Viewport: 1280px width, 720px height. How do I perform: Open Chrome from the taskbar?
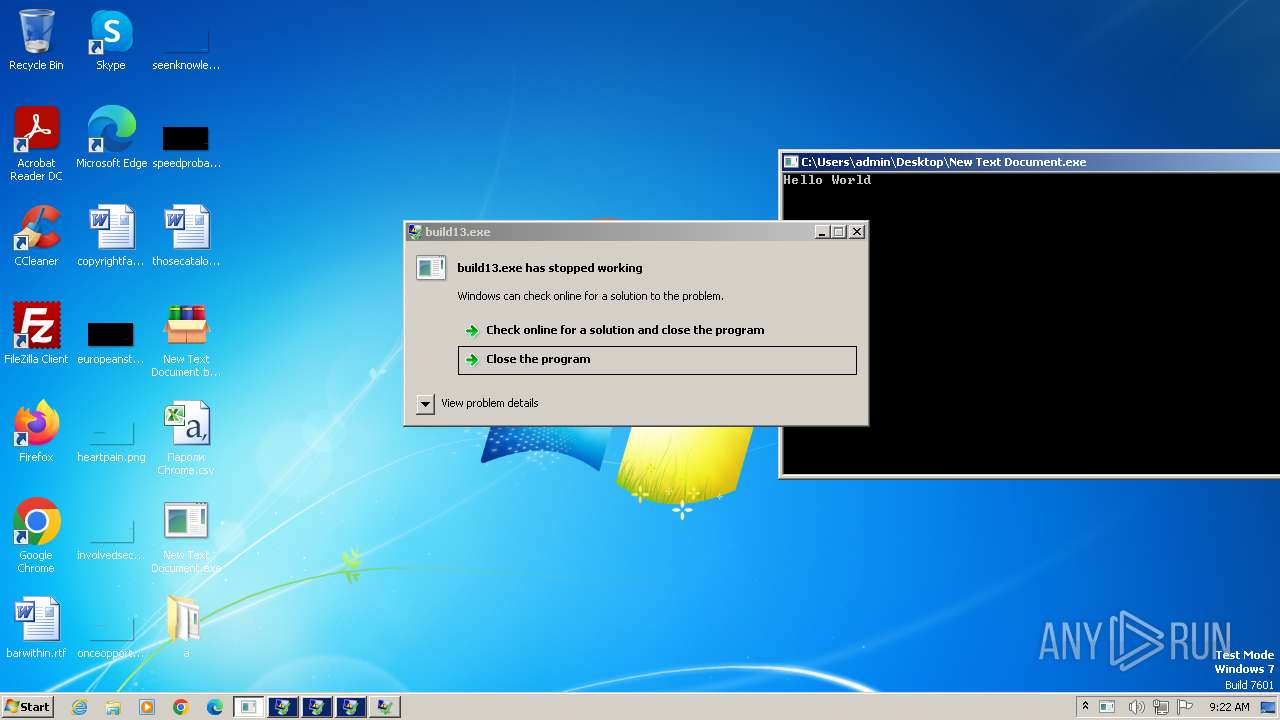click(181, 707)
